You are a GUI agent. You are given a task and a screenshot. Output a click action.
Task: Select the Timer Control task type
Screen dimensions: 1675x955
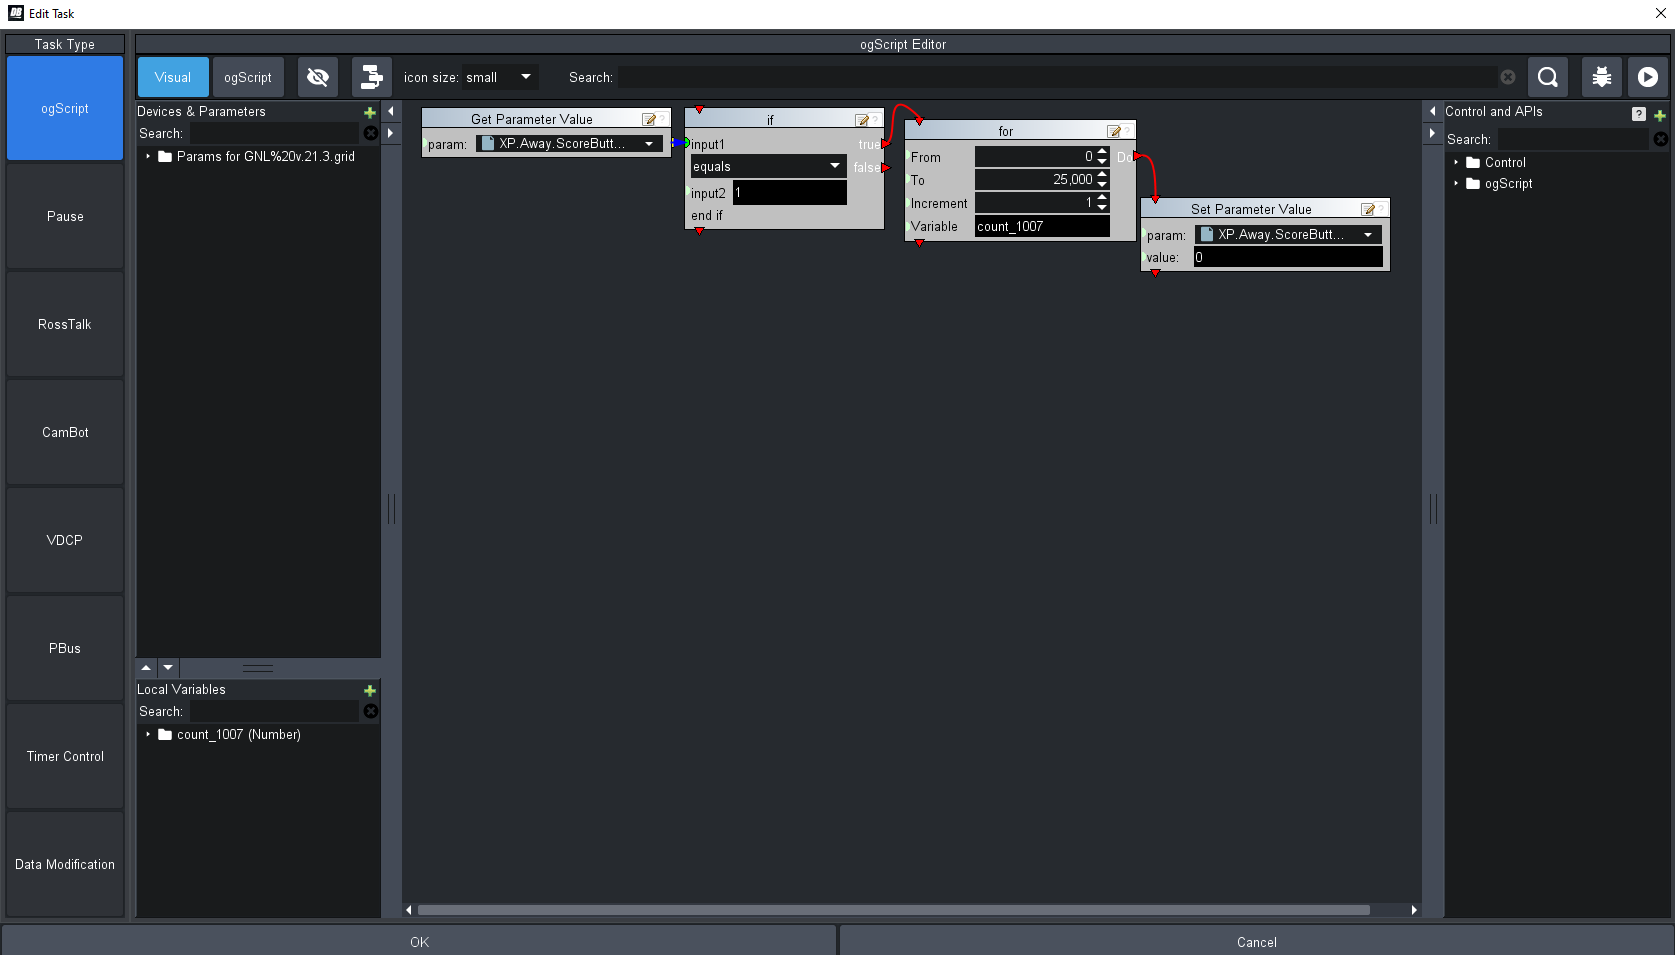(x=65, y=756)
